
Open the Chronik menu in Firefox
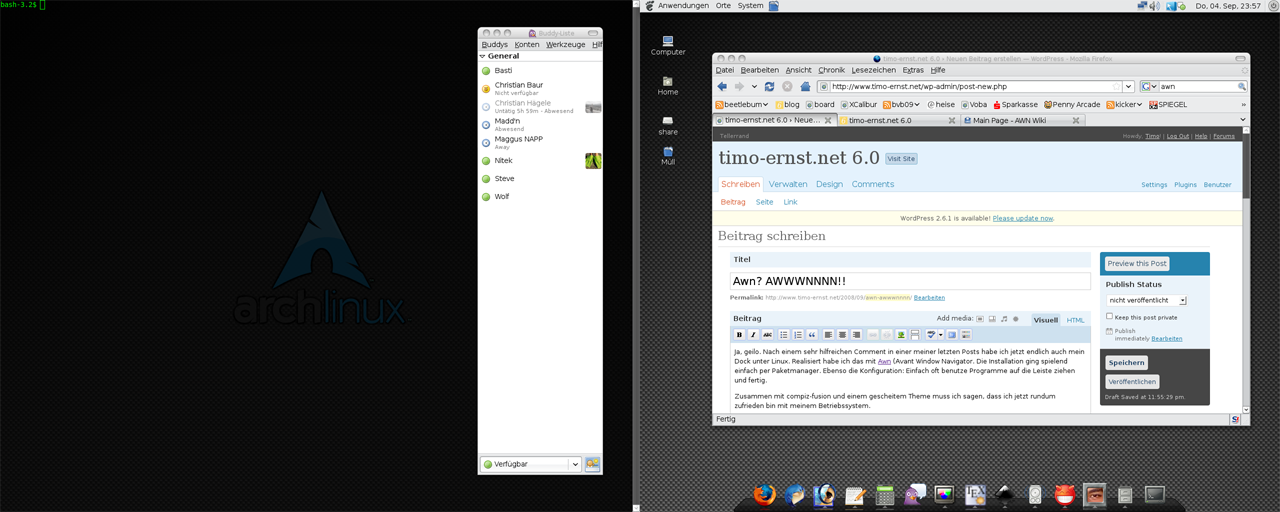coord(831,70)
